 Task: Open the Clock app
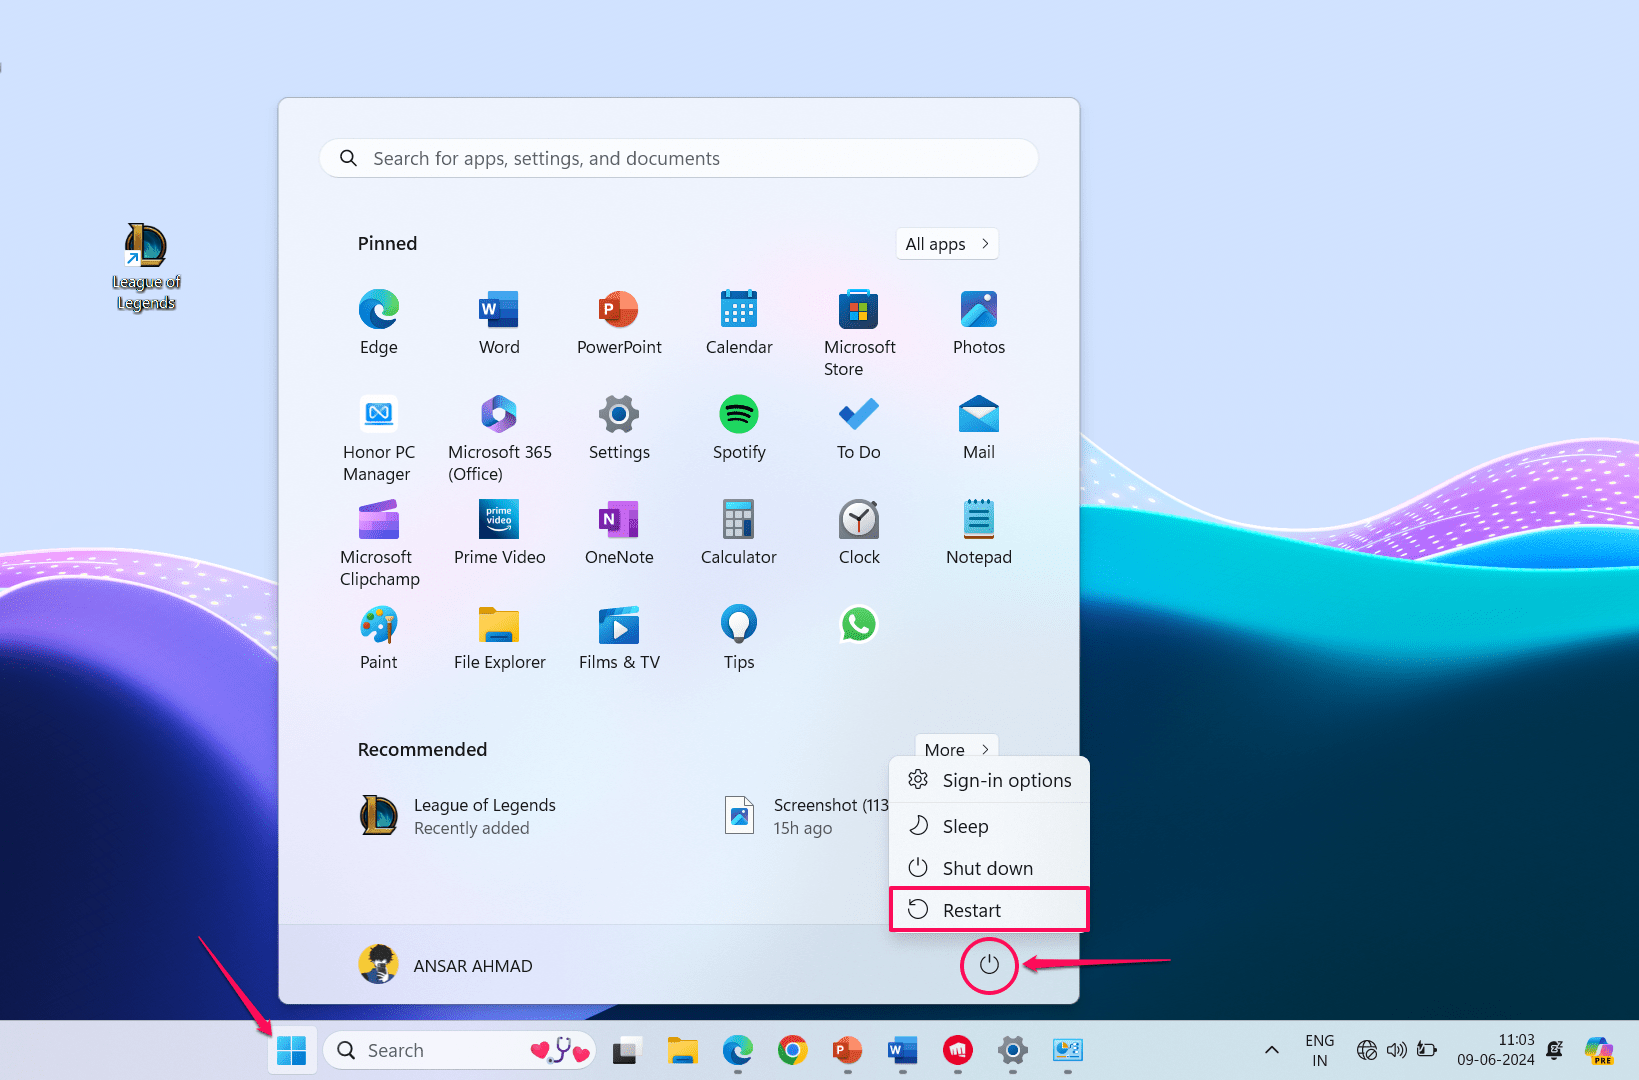coord(859,533)
